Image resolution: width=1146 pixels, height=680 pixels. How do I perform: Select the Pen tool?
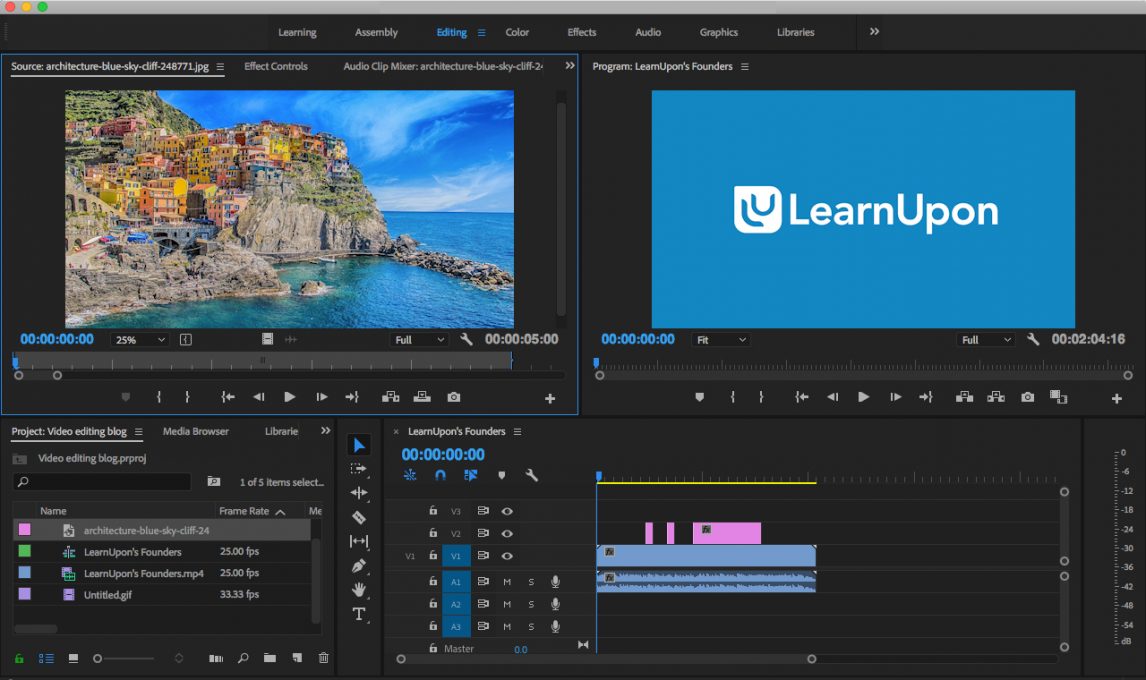(359, 565)
